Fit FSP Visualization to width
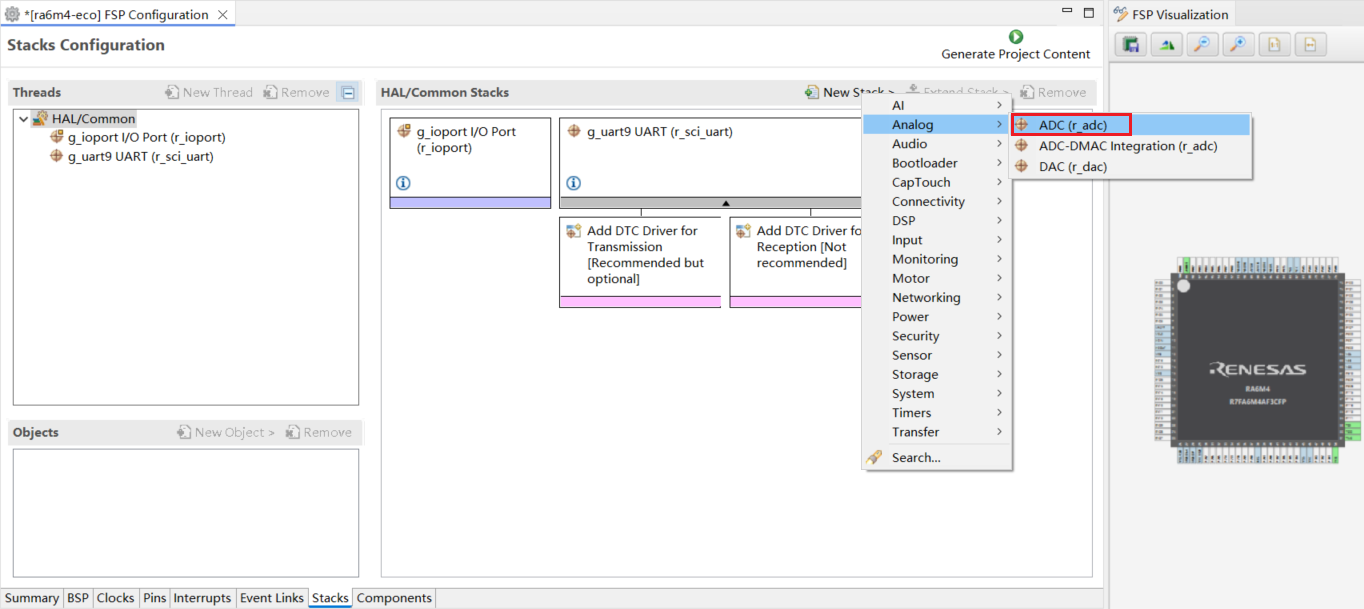Viewport: 1364px width, 609px height. pyautogui.click(x=1310, y=44)
